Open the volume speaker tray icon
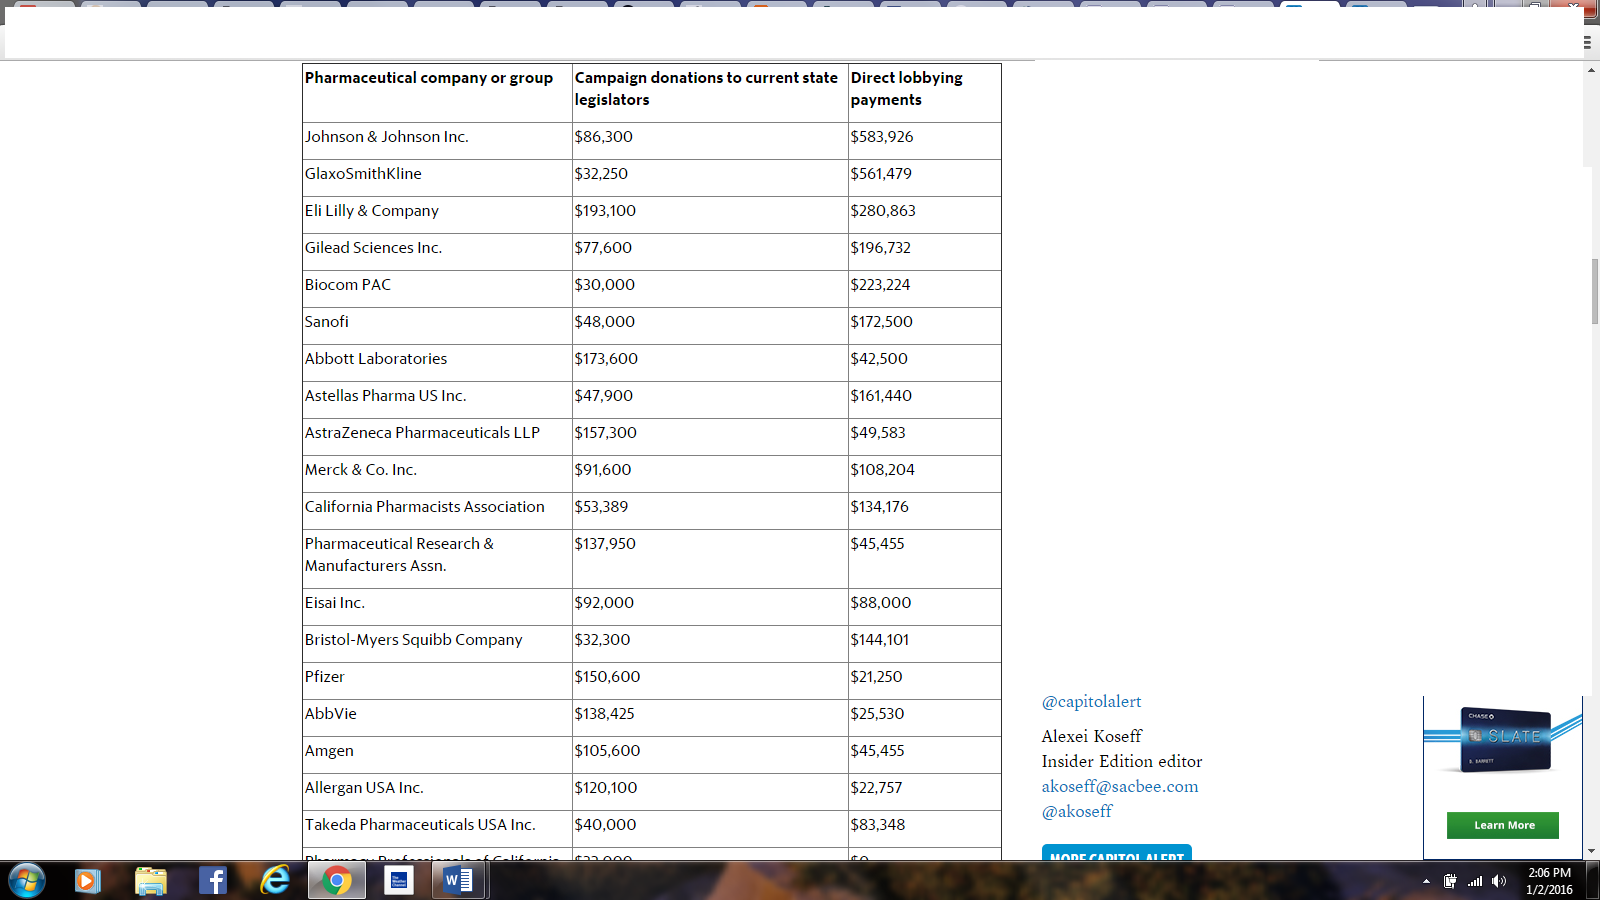1600x900 pixels. [x=1499, y=881]
